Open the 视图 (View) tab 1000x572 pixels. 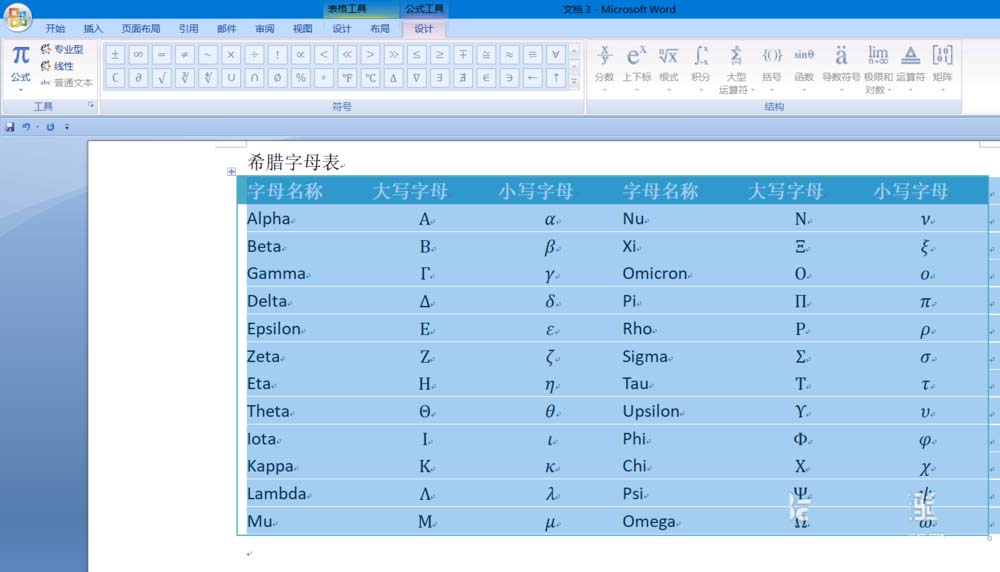tap(302, 29)
